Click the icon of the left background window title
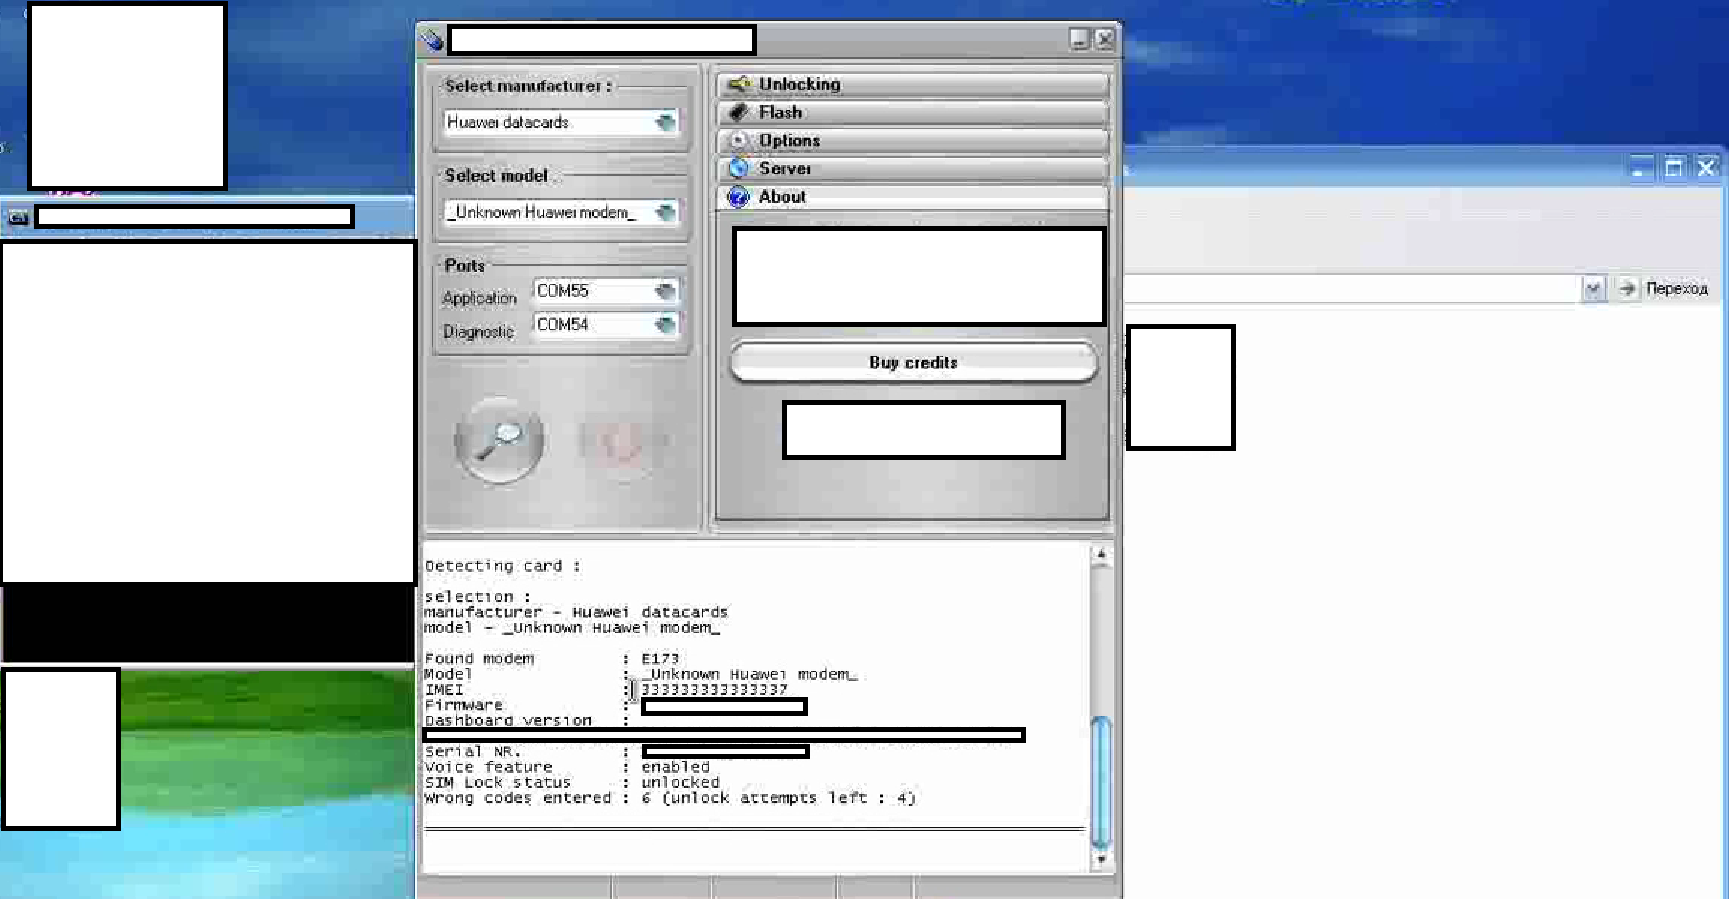Viewport: 1729px width, 899px height. tap(18, 217)
